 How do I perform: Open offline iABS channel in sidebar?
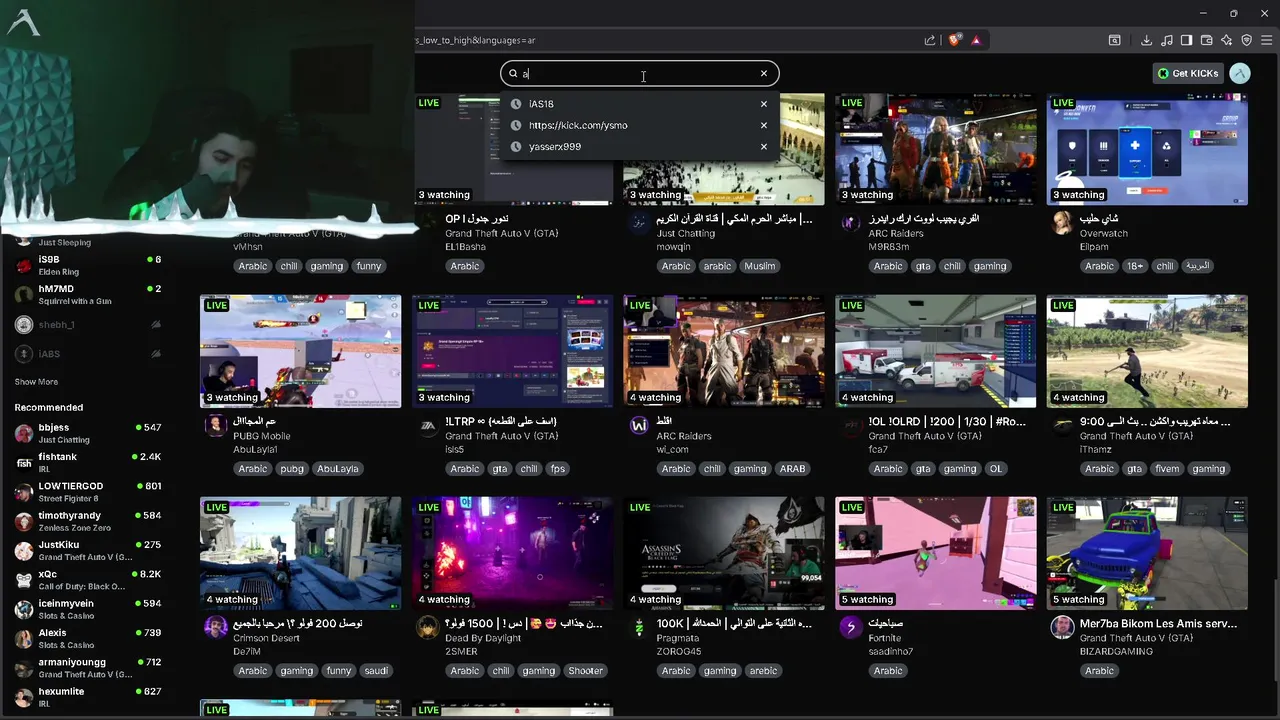click(88, 354)
